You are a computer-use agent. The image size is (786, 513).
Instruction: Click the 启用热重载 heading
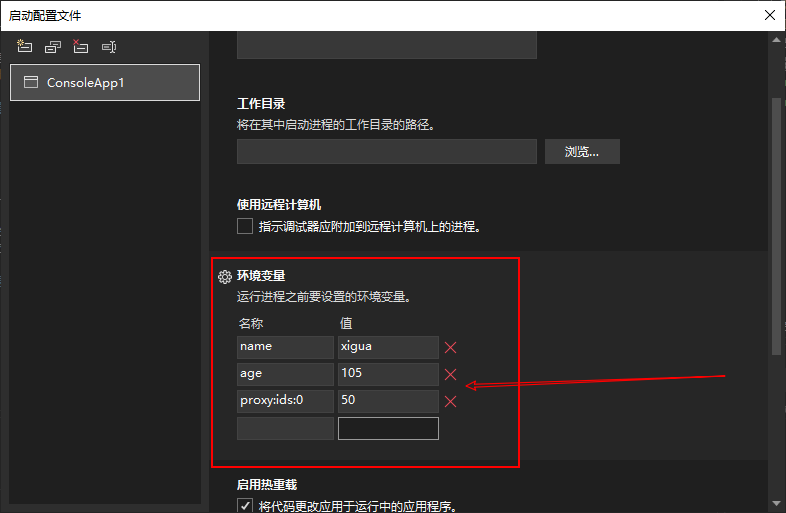tap(267, 484)
